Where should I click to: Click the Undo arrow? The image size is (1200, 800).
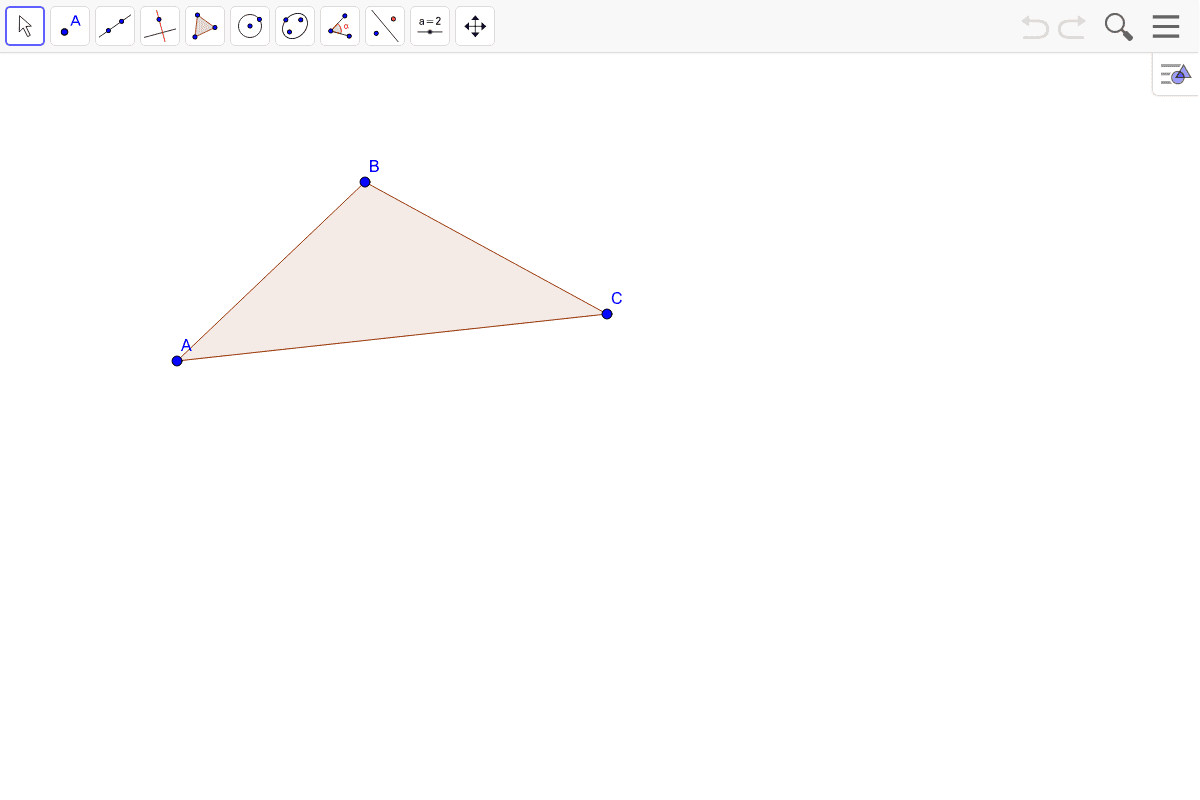(1035, 27)
